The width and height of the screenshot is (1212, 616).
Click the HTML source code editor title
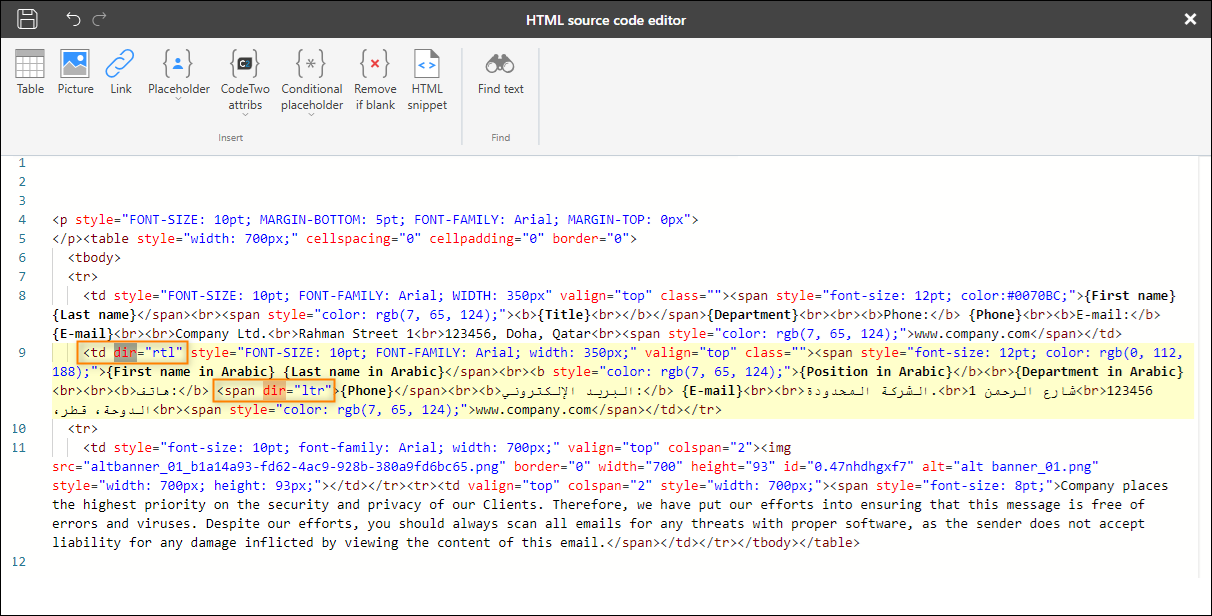[606, 20]
